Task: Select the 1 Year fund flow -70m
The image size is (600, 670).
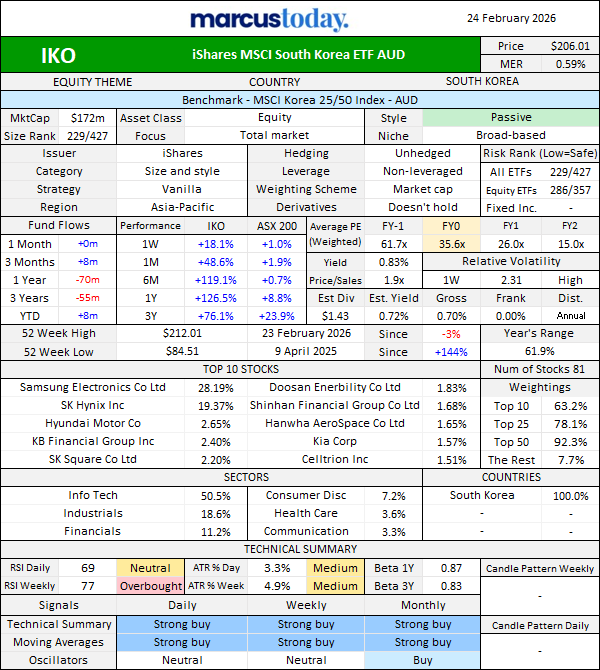Action: click(88, 280)
